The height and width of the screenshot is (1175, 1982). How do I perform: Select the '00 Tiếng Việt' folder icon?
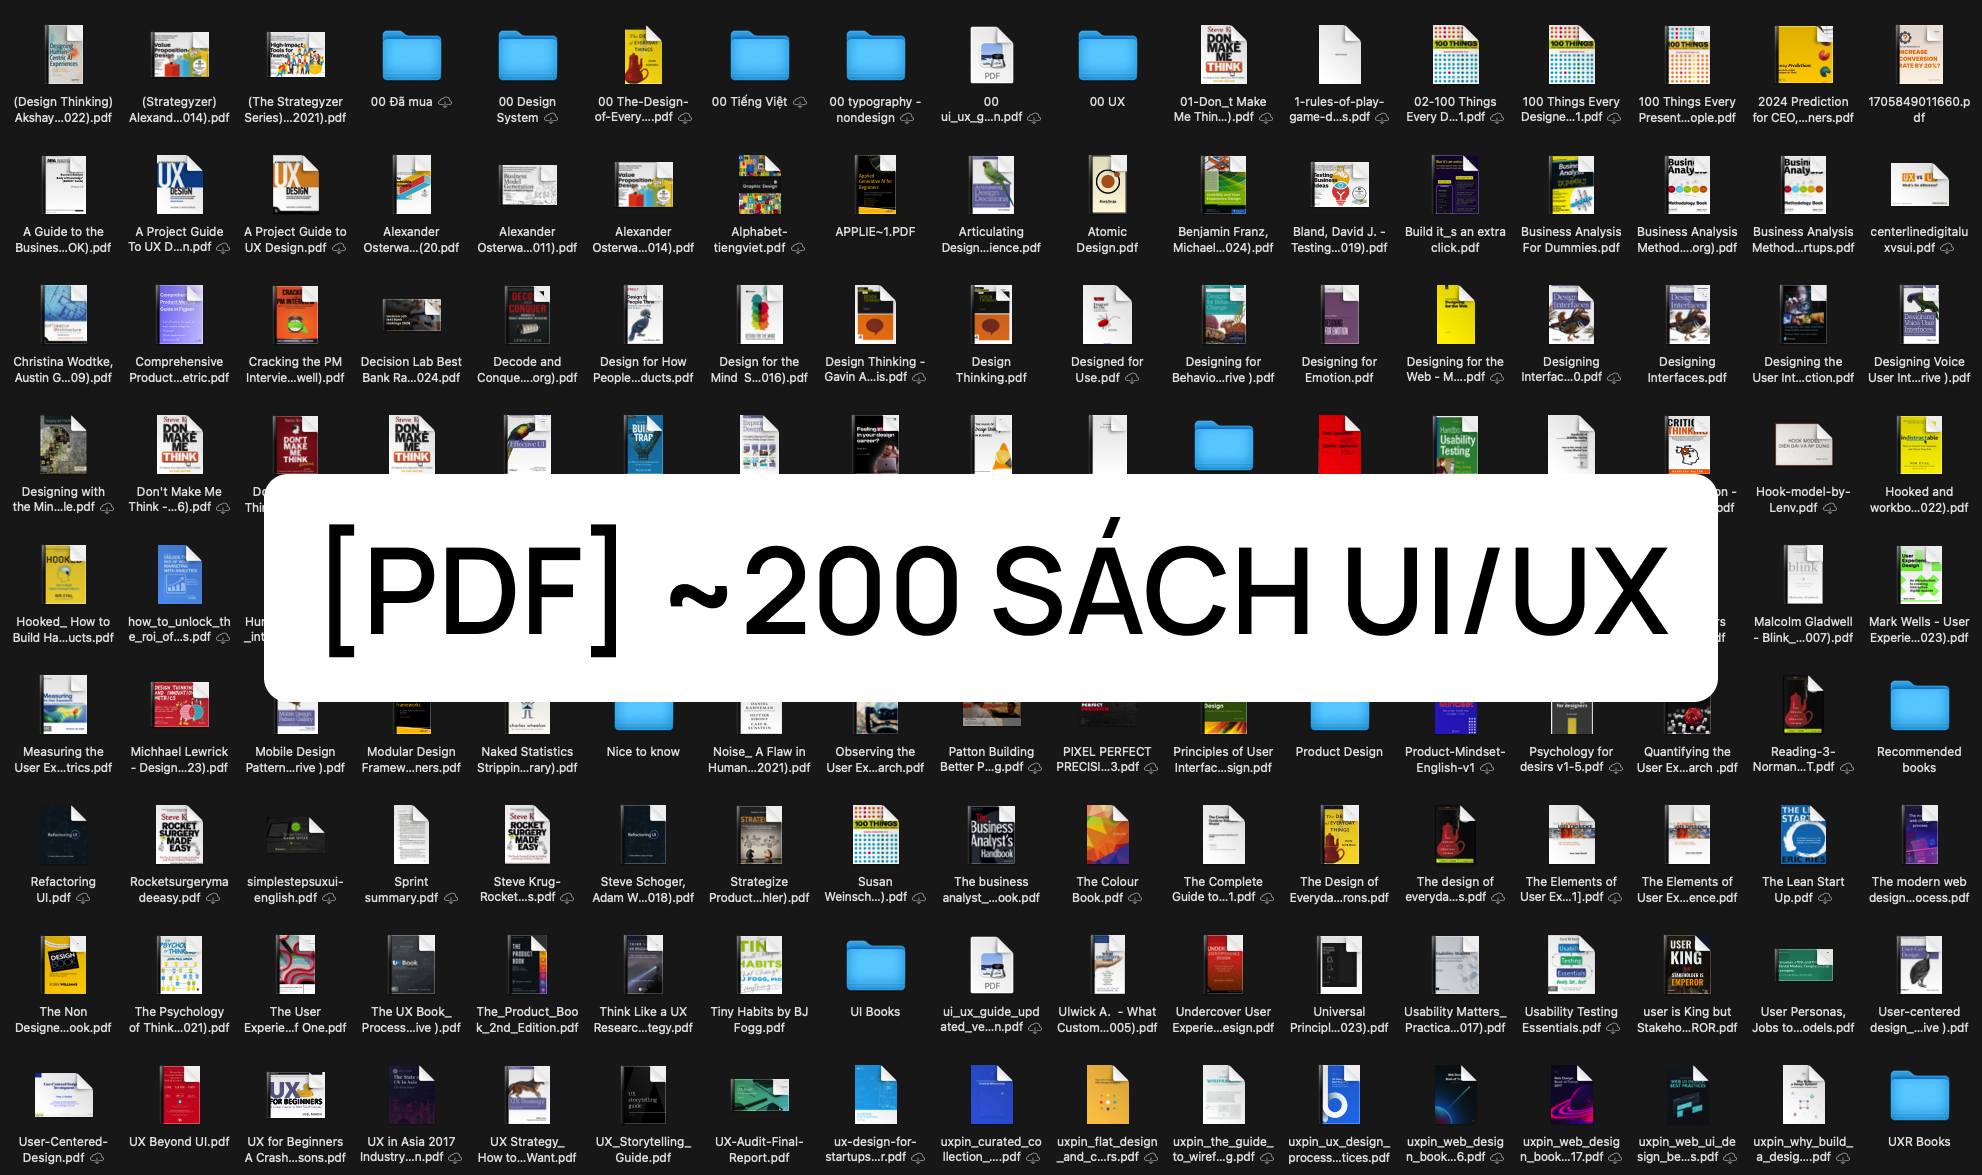[760, 55]
